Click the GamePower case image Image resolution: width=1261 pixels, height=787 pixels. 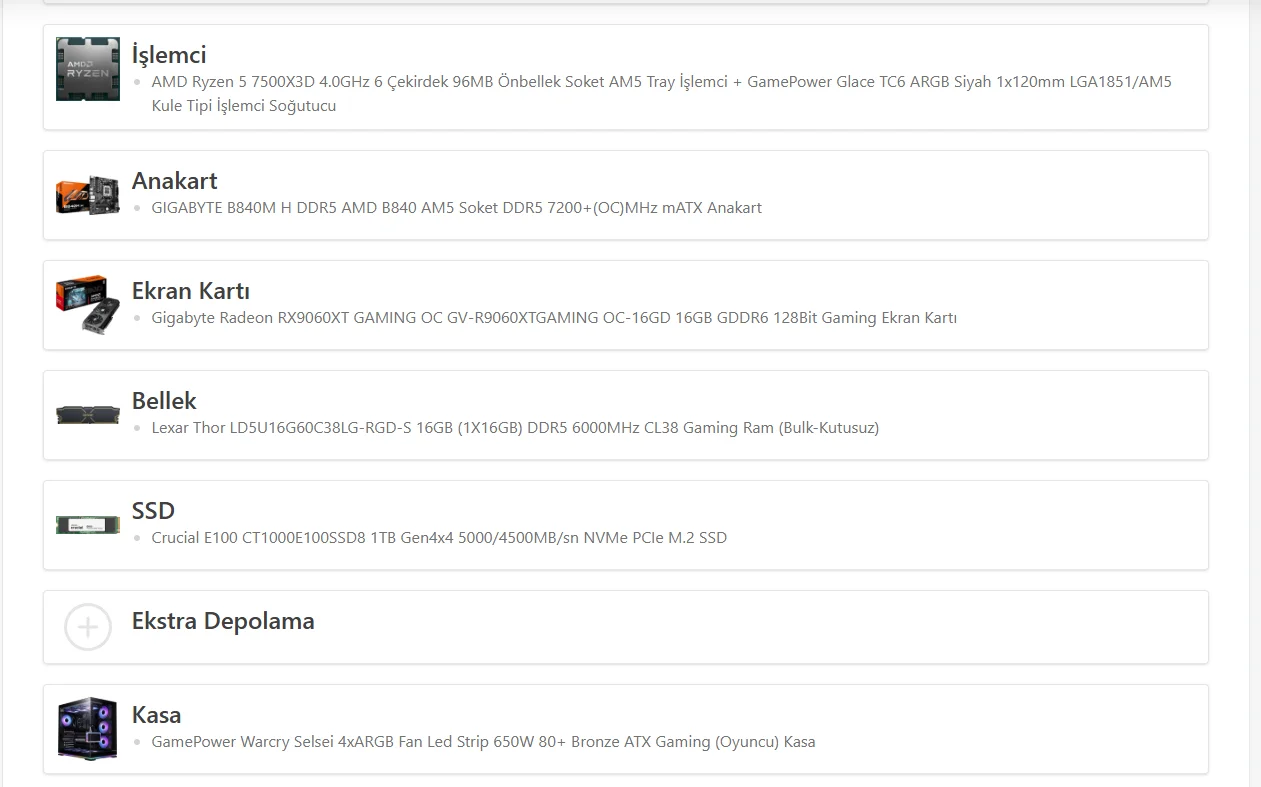point(88,728)
